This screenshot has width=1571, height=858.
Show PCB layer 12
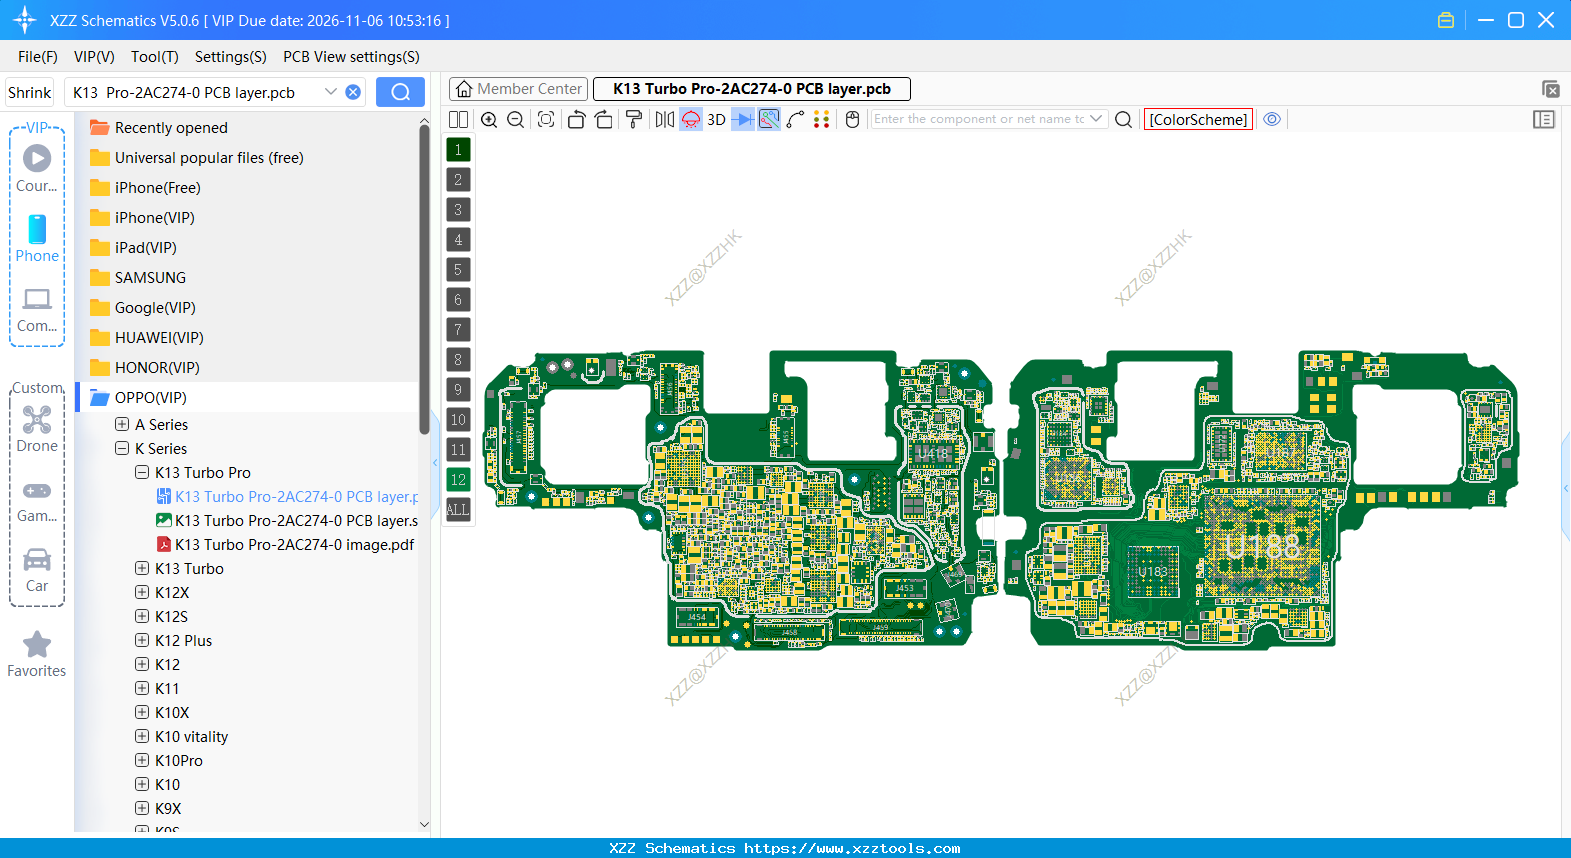tap(458, 480)
